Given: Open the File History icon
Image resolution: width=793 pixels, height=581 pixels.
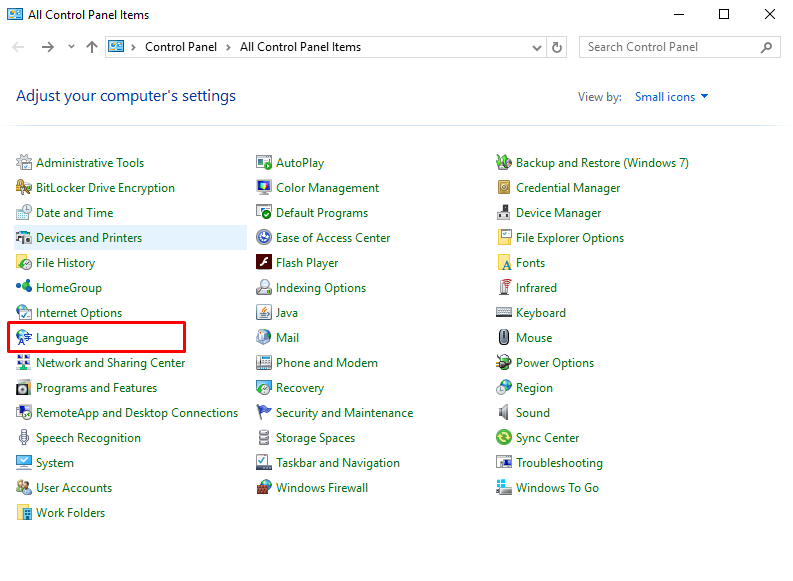Looking at the screenshot, I should click(24, 262).
